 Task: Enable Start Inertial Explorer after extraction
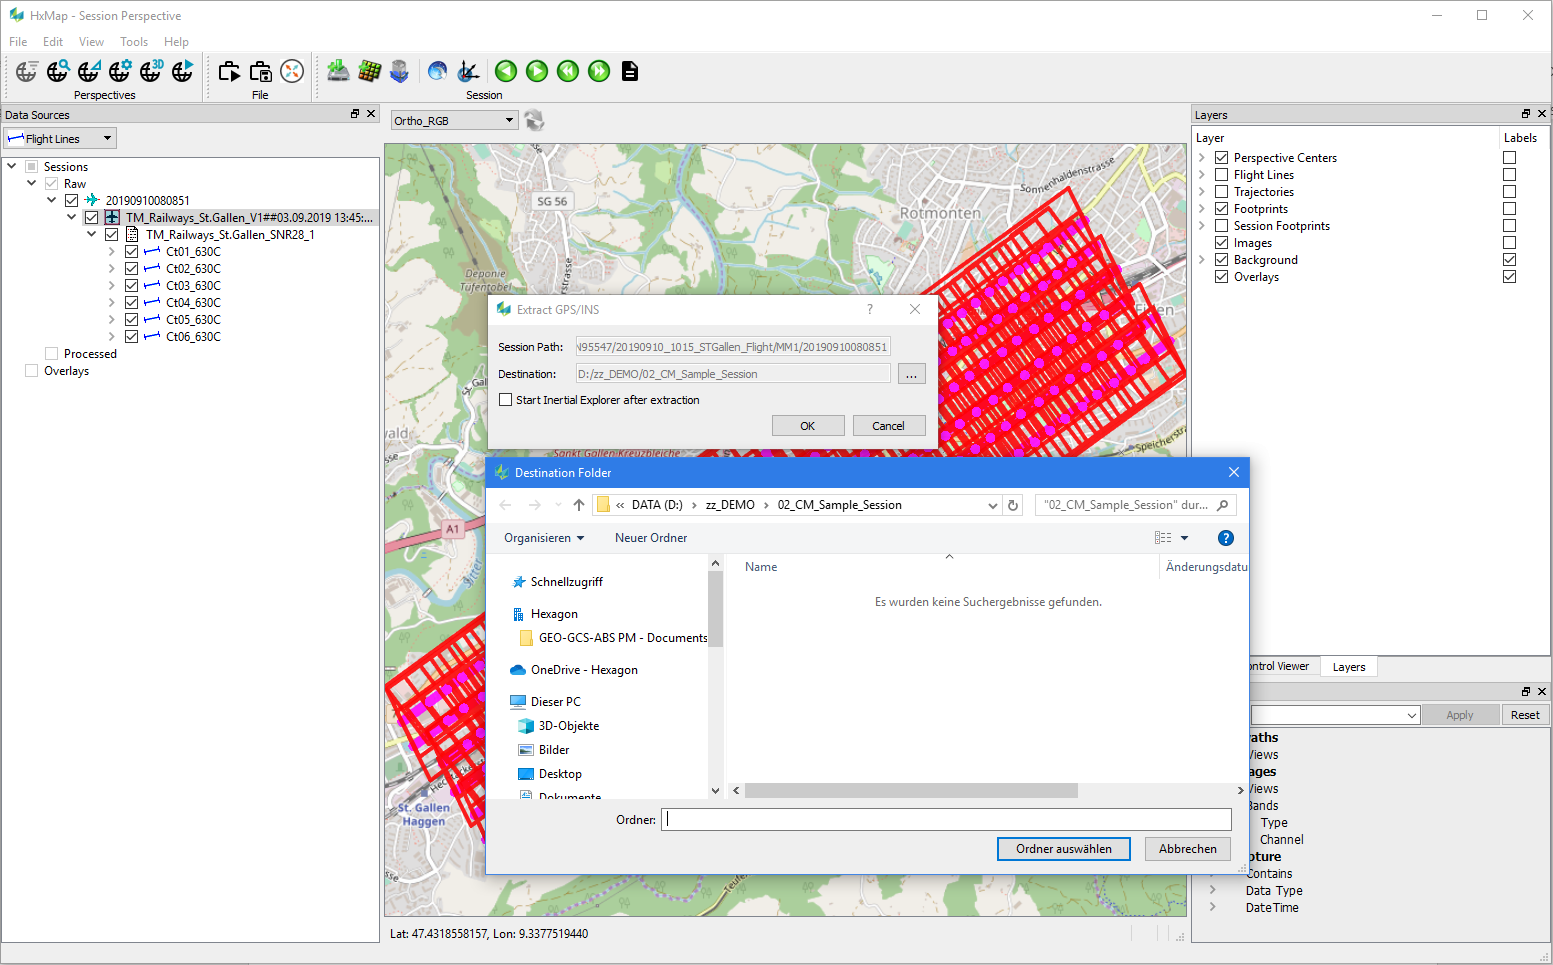click(x=506, y=400)
